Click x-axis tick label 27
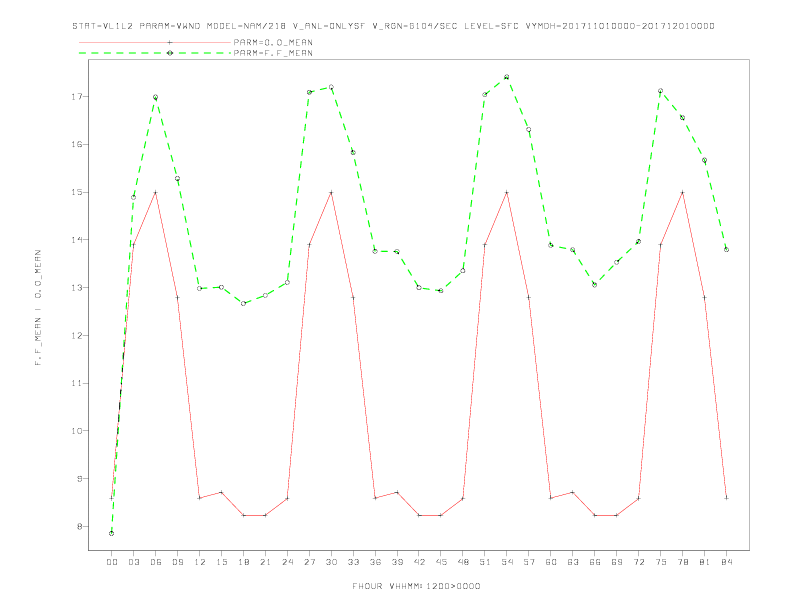 309,562
